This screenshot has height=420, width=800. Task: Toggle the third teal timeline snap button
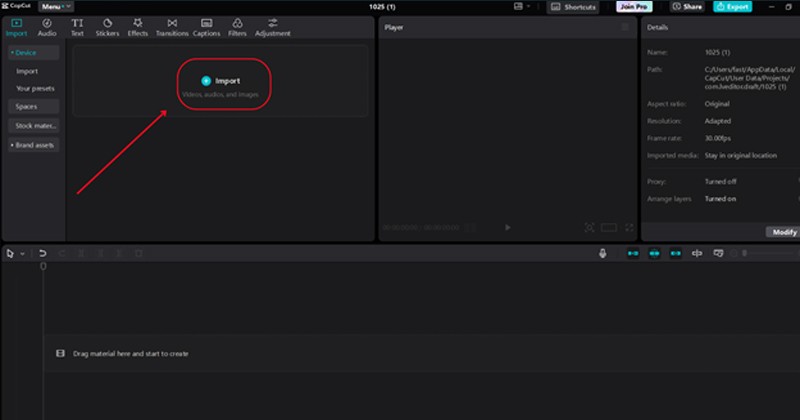coord(675,254)
